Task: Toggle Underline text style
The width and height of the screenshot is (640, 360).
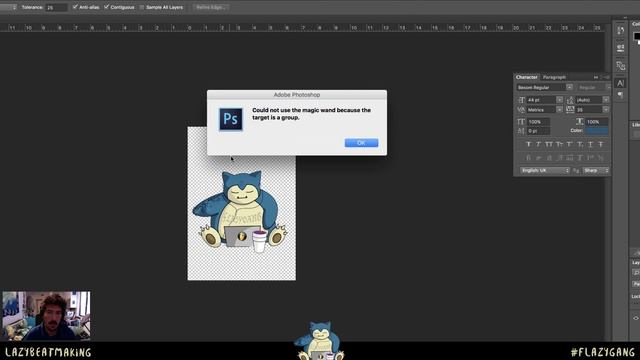Action: click(590, 144)
